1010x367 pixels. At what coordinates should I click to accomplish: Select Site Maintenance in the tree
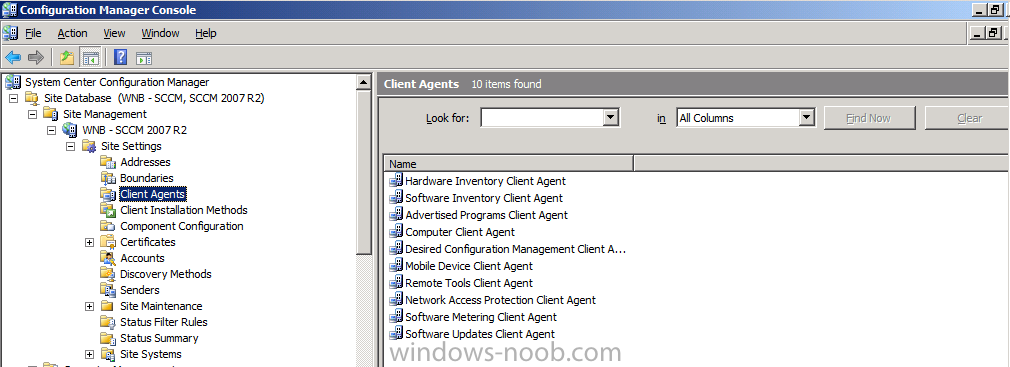pos(161,306)
